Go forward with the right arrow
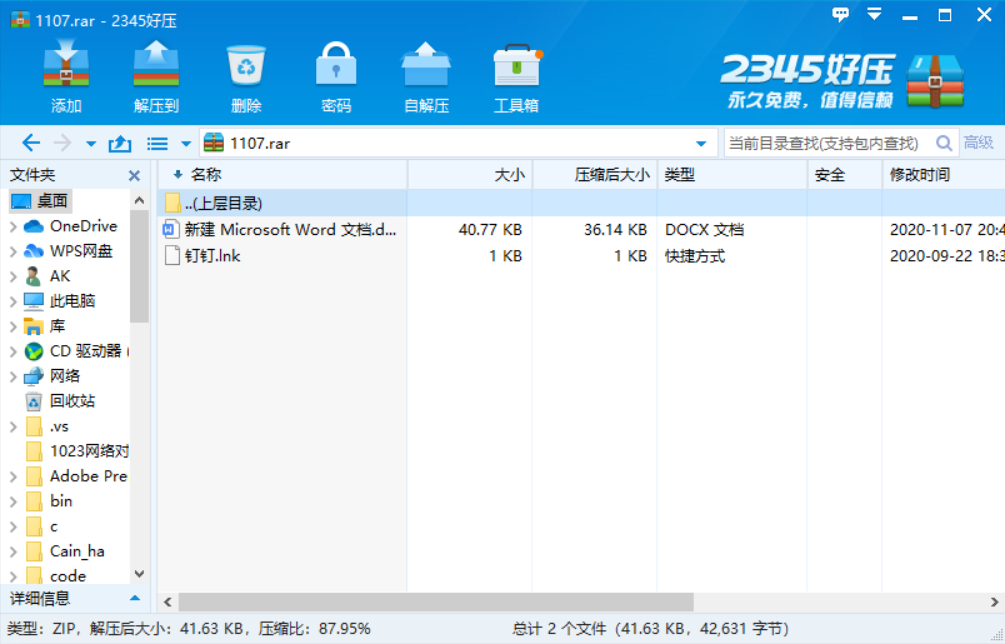1005x644 pixels. (x=62, y=143)
